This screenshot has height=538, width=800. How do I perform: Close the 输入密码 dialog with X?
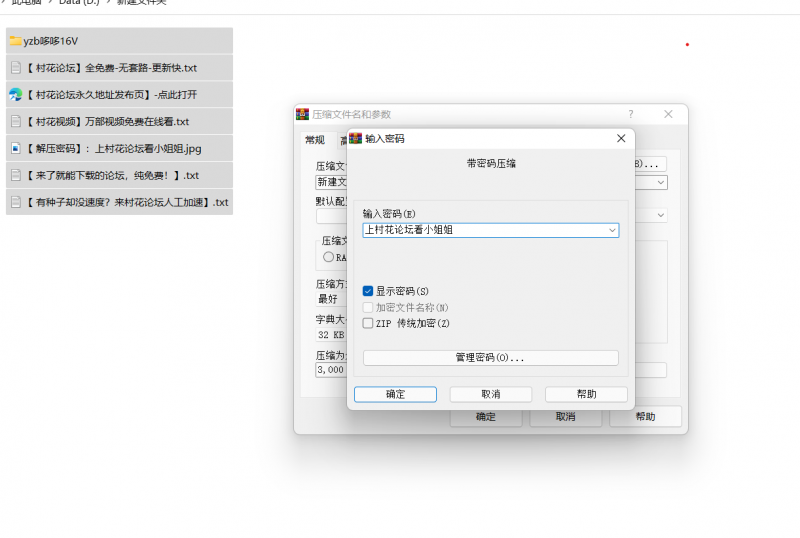pos(621,139)
